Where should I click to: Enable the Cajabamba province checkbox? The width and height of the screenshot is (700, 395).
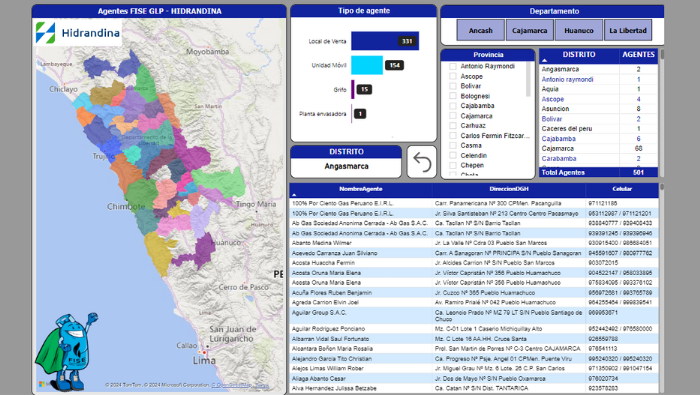tap(452, 106)
